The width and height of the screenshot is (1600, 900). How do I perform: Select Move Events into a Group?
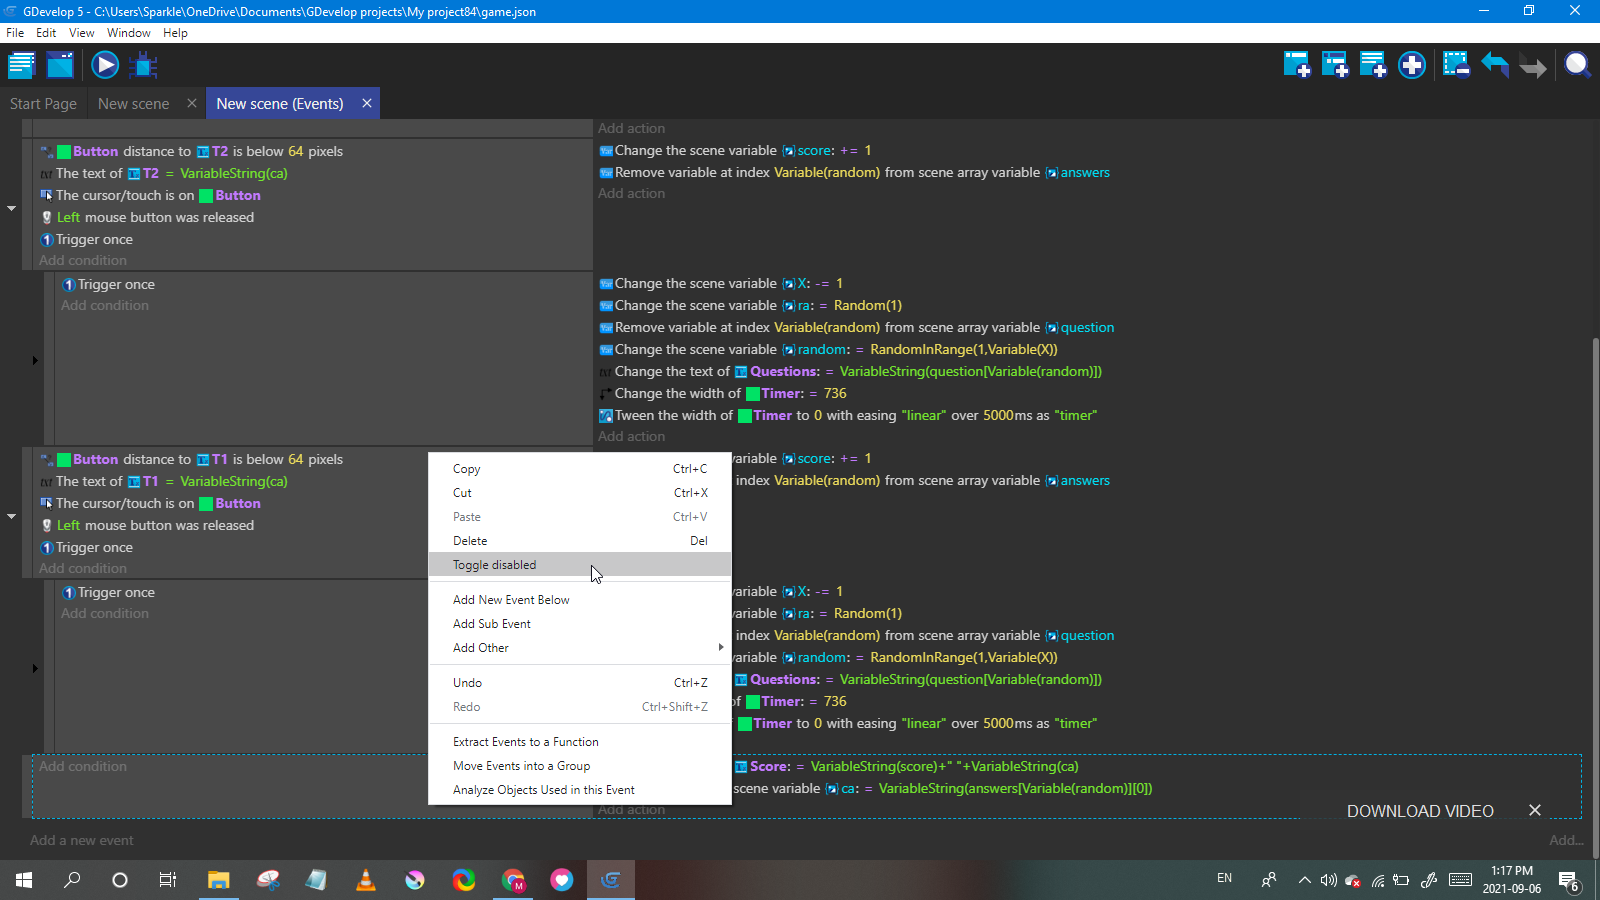coord(580,766)
